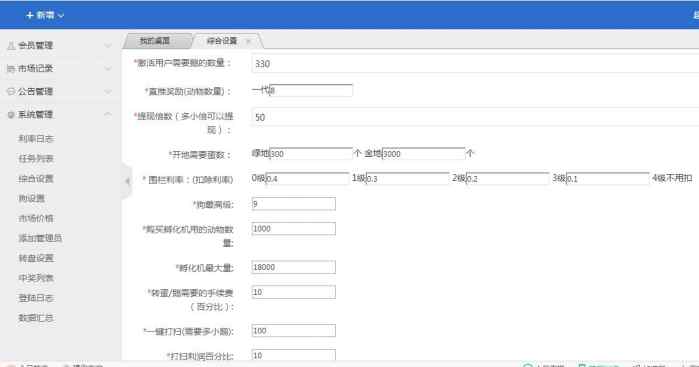Expand the 会员管理 menu chevron
The width and height of the screenshot is (699, 367).
108,45
